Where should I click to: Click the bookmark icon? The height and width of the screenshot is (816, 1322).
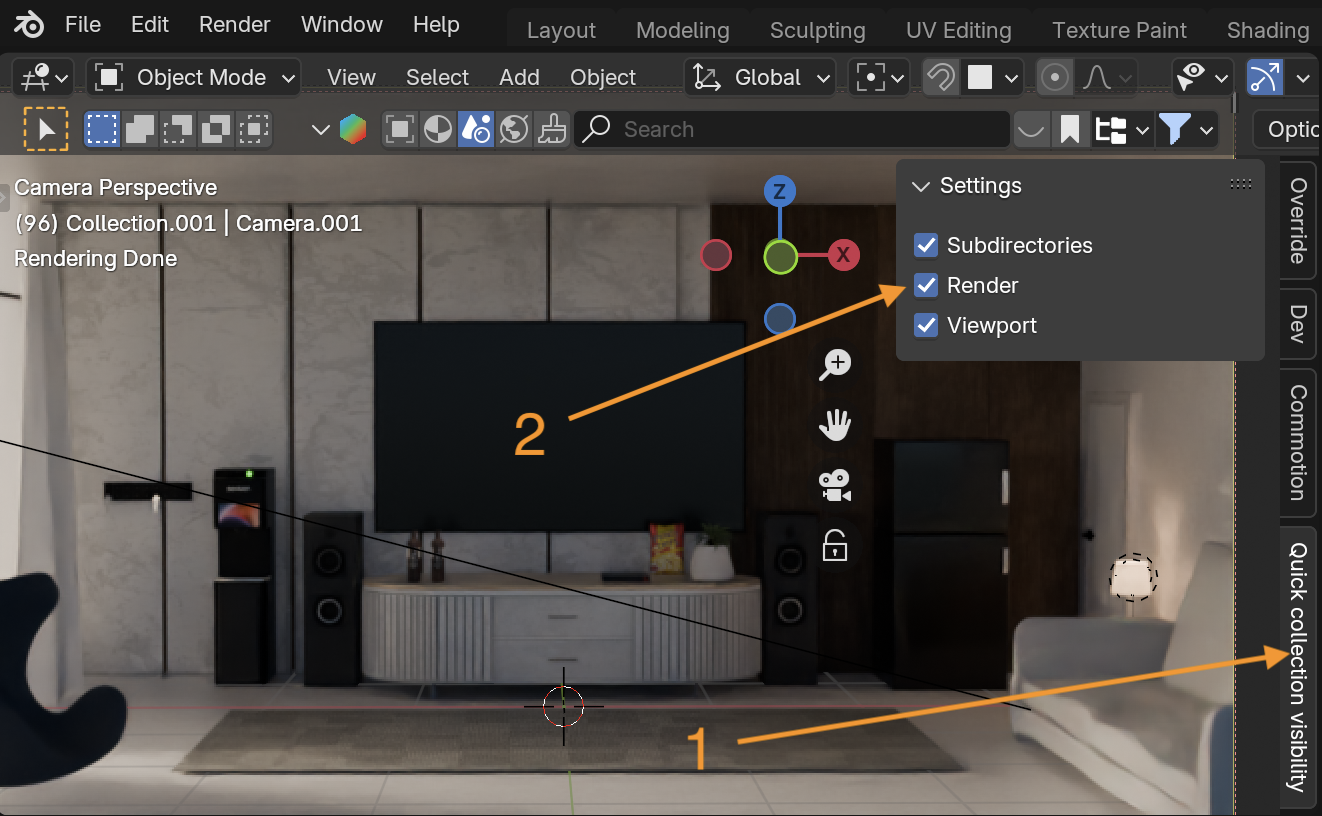click(x=1069, y=129)
